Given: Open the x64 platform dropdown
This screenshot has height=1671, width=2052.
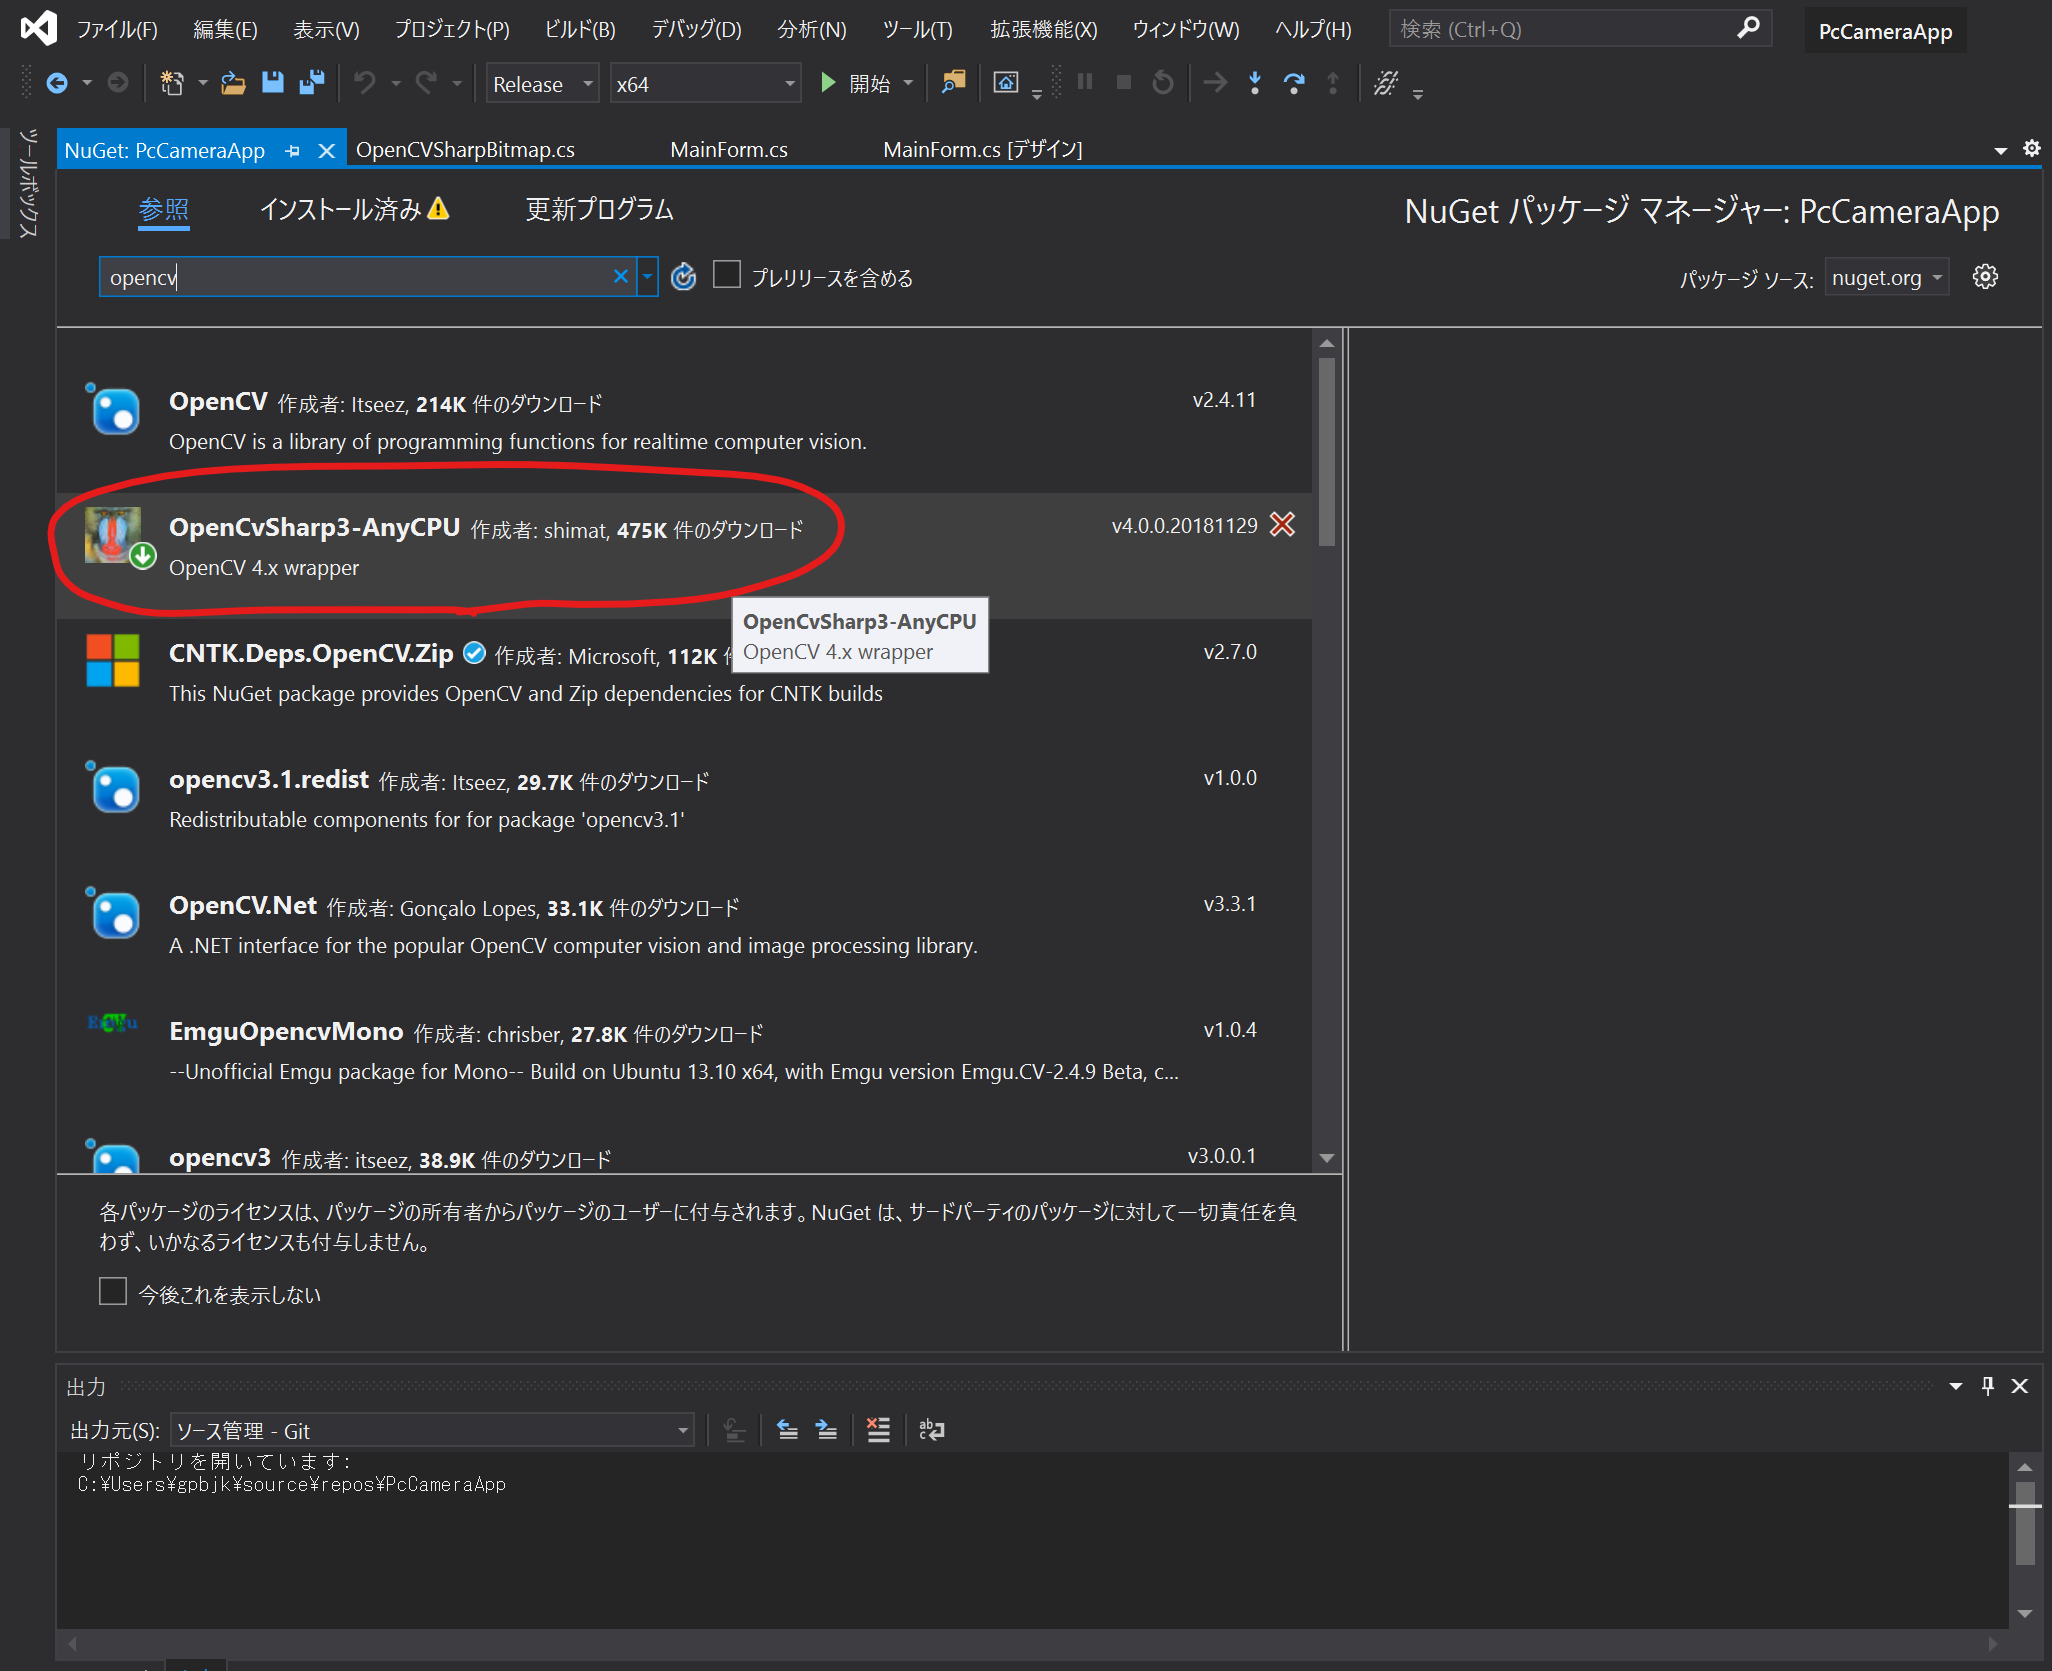Looking at the screenshot, I should tap(705, 84).
